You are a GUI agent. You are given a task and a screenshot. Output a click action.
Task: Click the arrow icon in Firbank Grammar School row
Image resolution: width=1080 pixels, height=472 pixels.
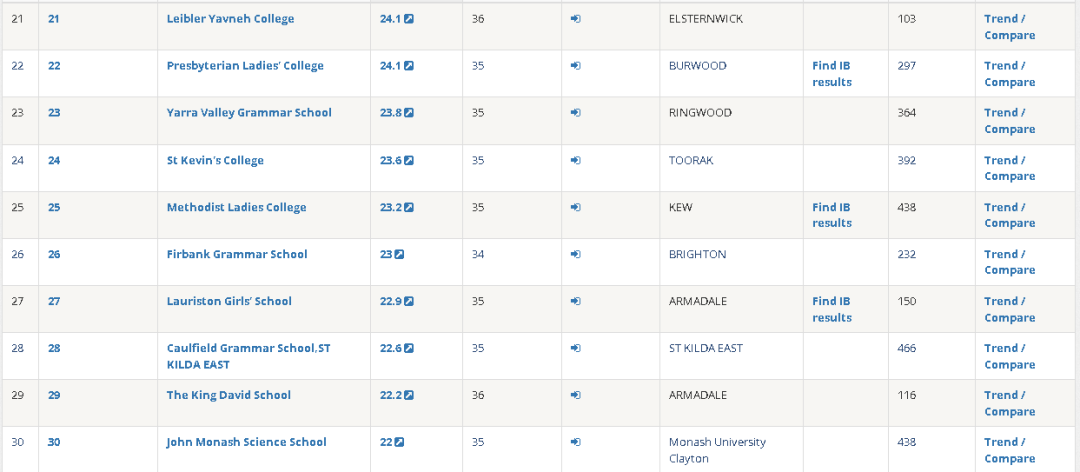click(x=576, y=254)
